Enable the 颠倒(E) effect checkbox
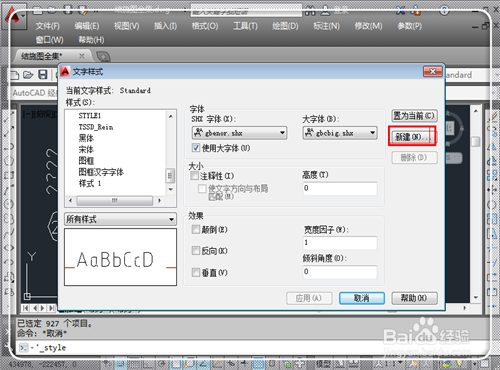The width and height of the screenshot is (500, 370). (196, 229)
